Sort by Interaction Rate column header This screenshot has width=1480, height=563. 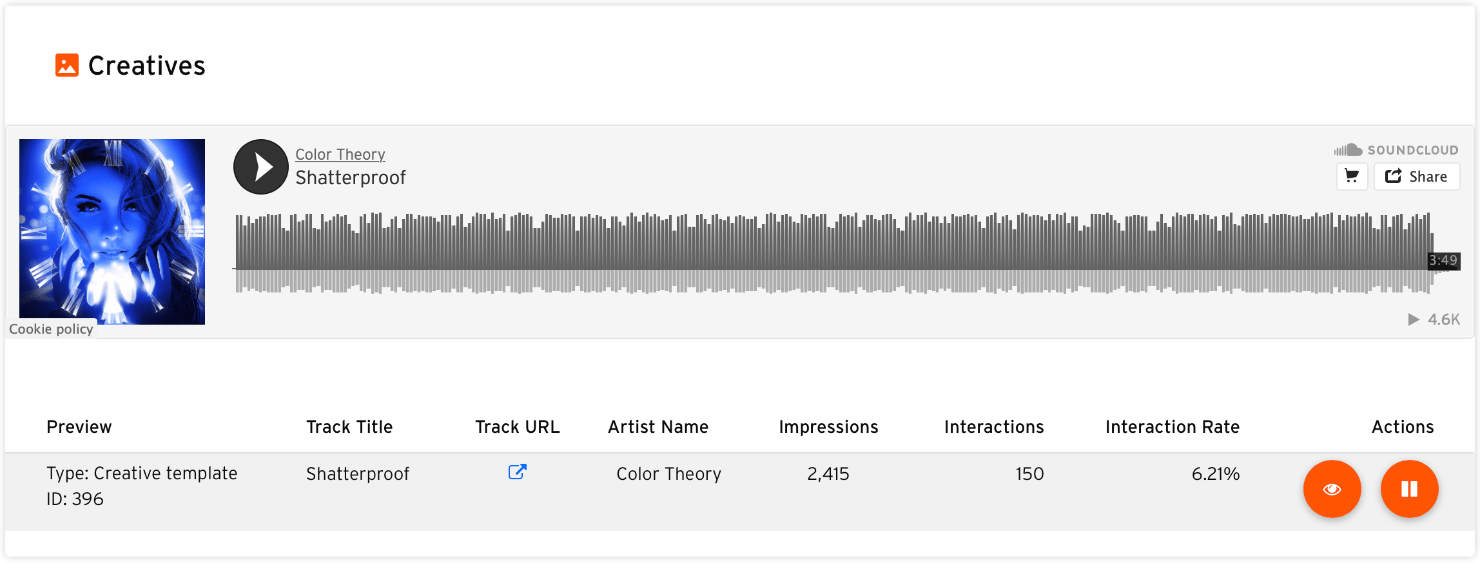(x=1172, y=427)
